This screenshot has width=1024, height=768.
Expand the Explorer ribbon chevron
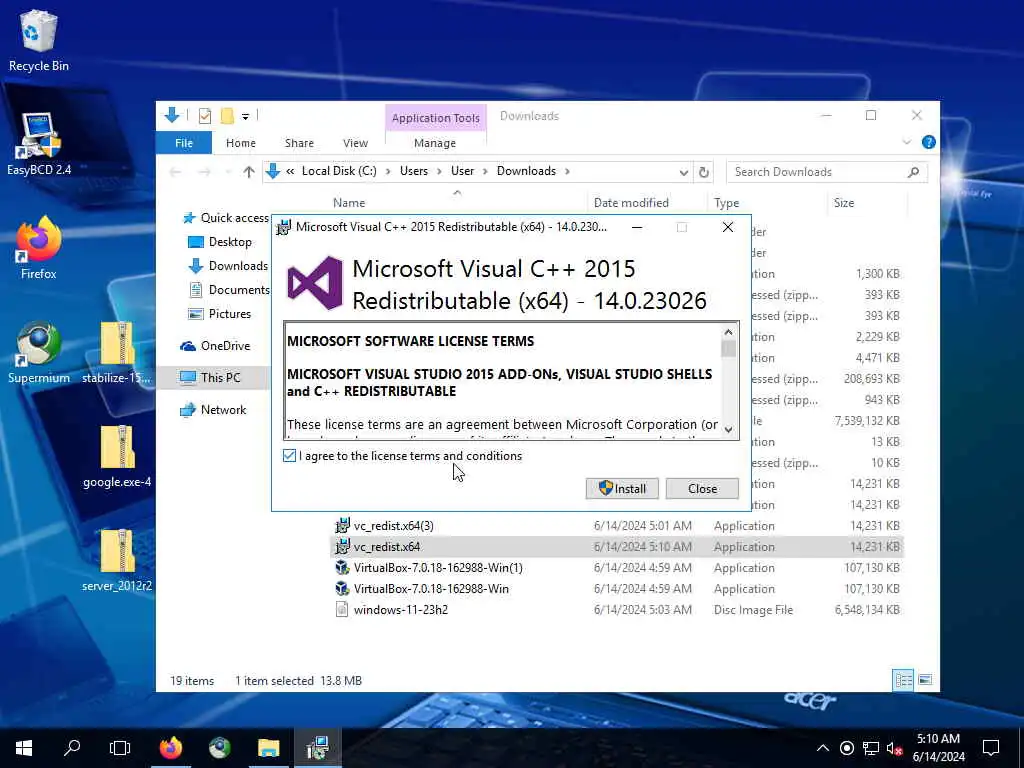pos(906,142)
